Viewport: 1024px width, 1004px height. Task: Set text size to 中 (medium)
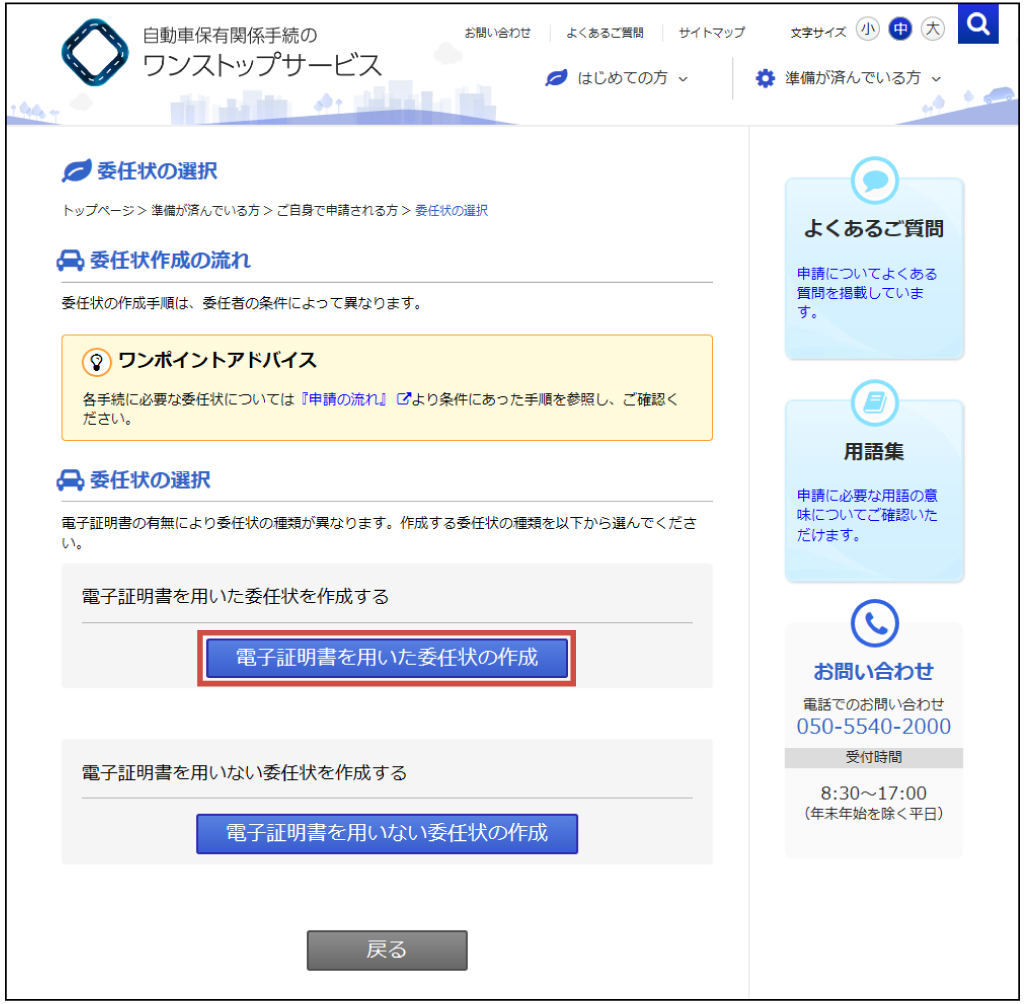click(x=900, y=29)
